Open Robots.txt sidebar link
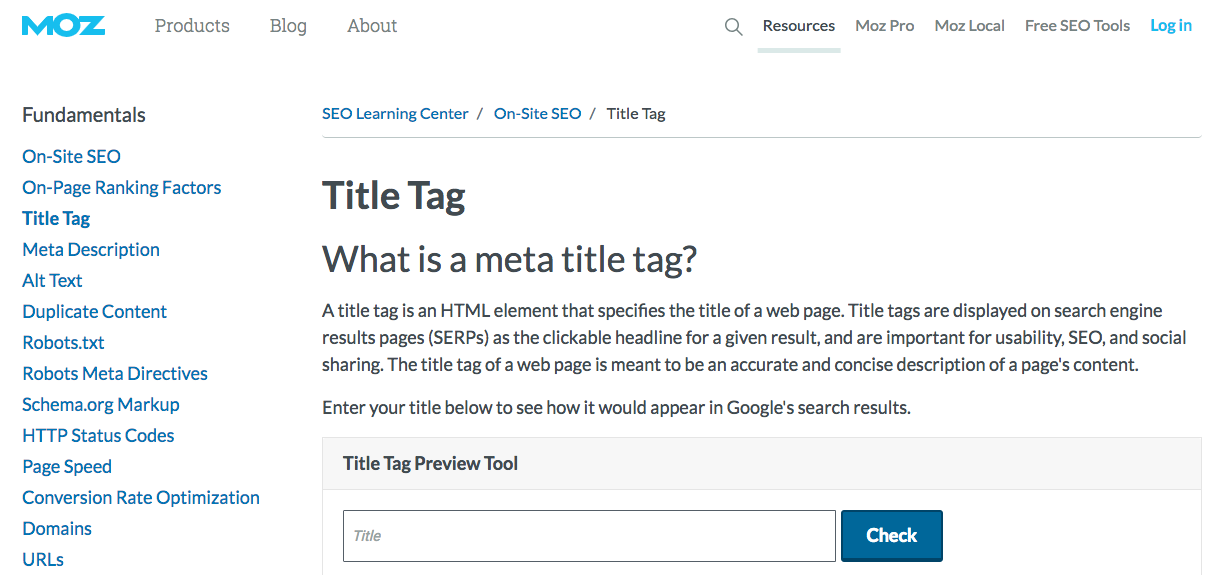This screenshot has height=575, width=1208. coord(63,343)
